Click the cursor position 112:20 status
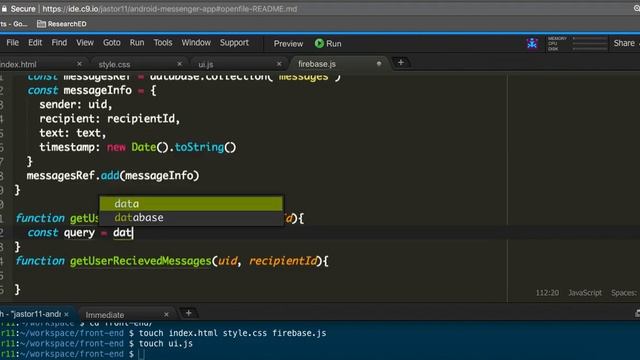 click(547, 293)
